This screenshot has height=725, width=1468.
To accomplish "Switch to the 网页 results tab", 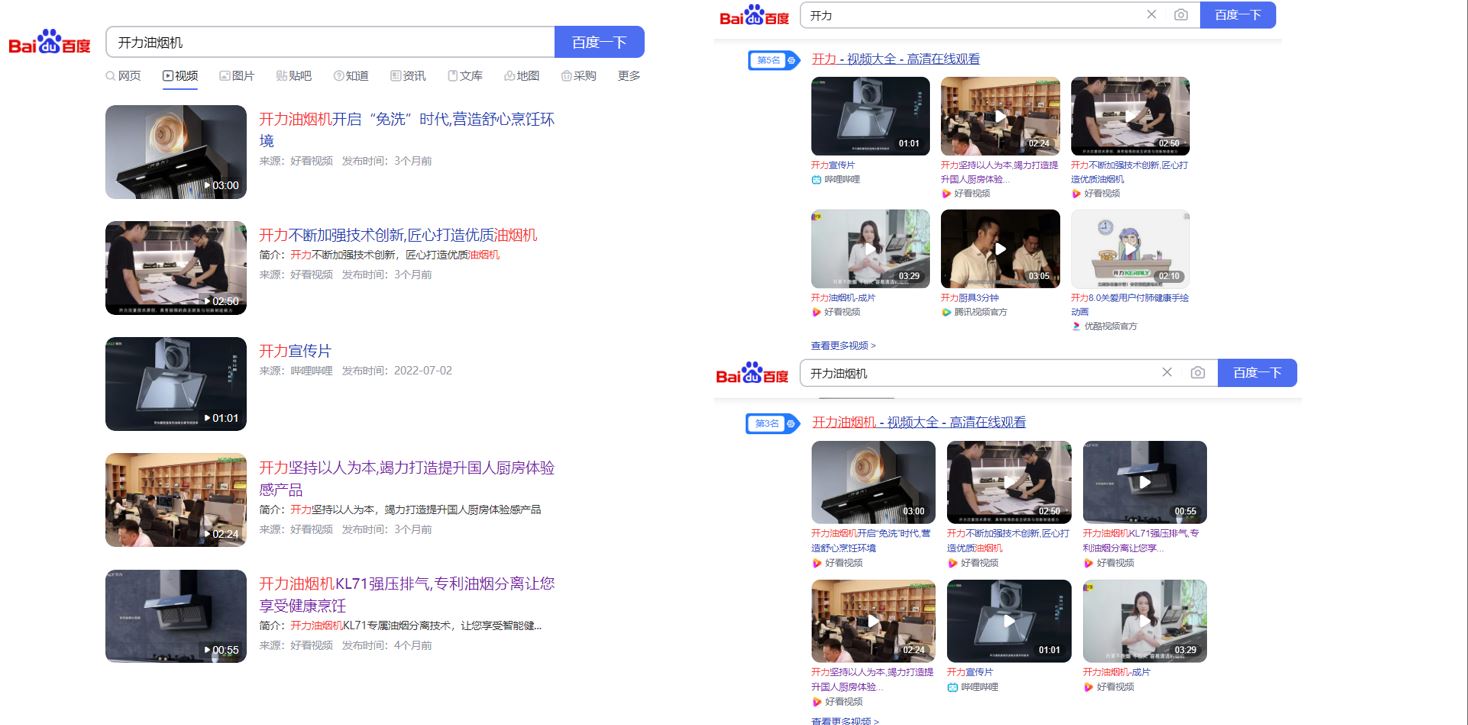I will 123,76.
